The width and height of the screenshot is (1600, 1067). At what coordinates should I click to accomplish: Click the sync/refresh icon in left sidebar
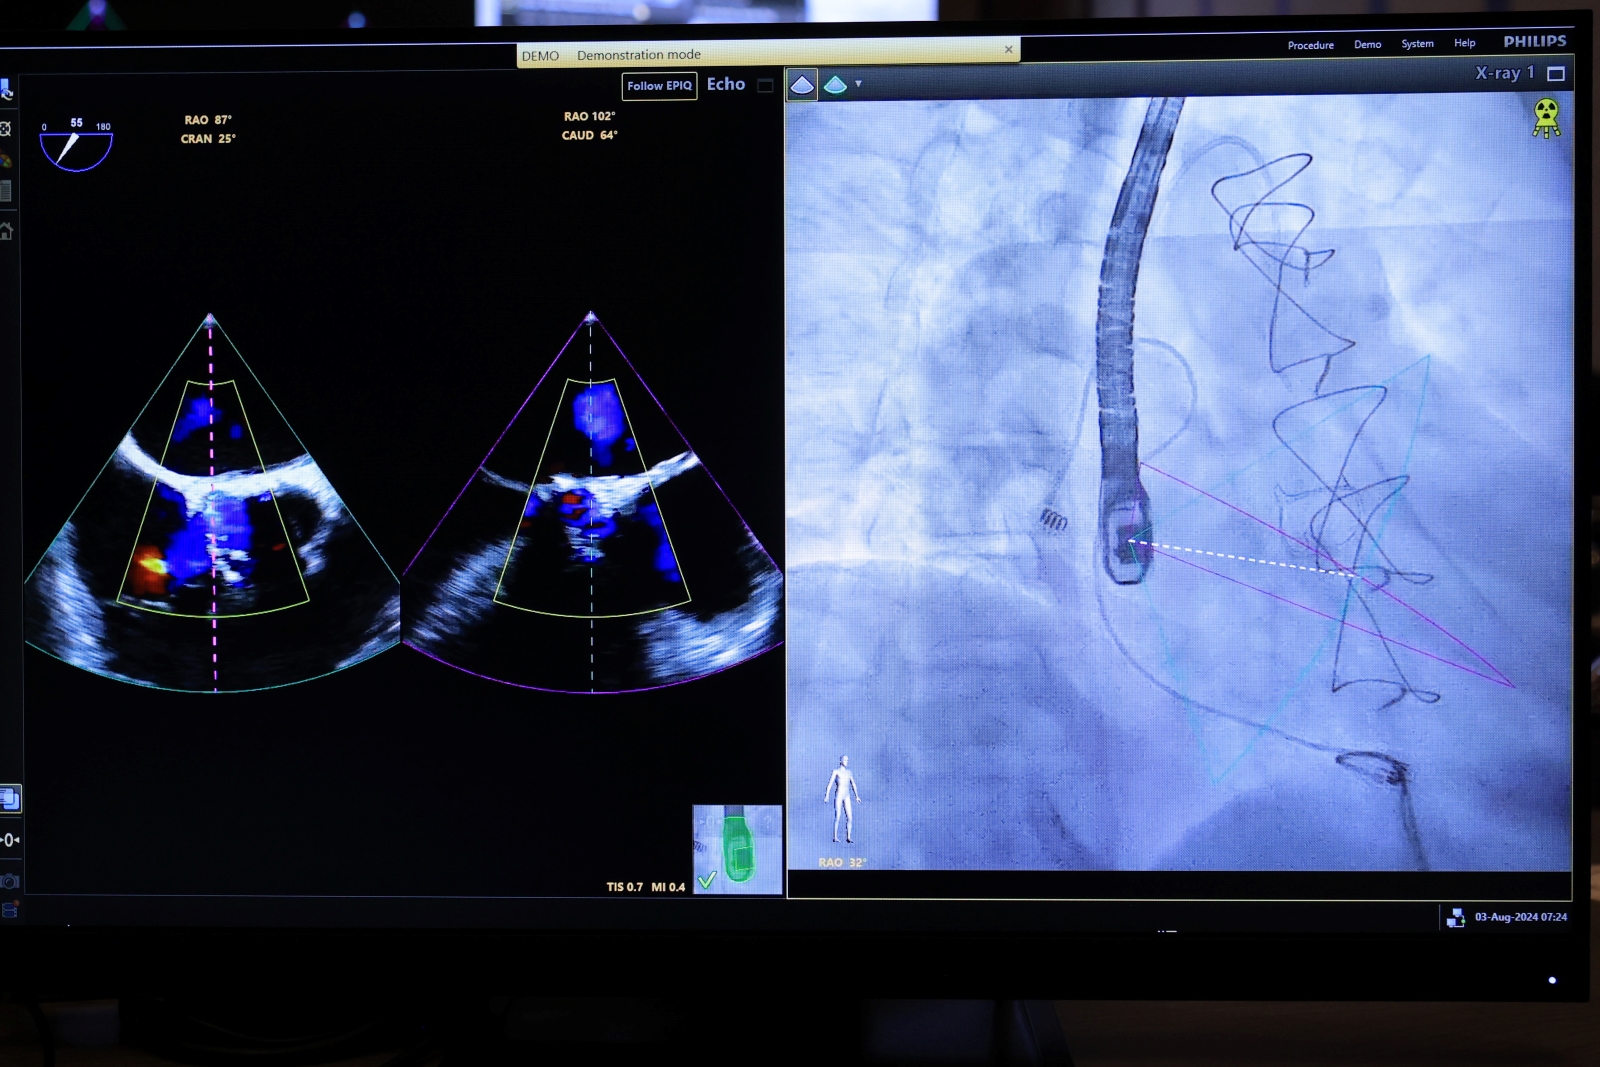coord(6,91)
